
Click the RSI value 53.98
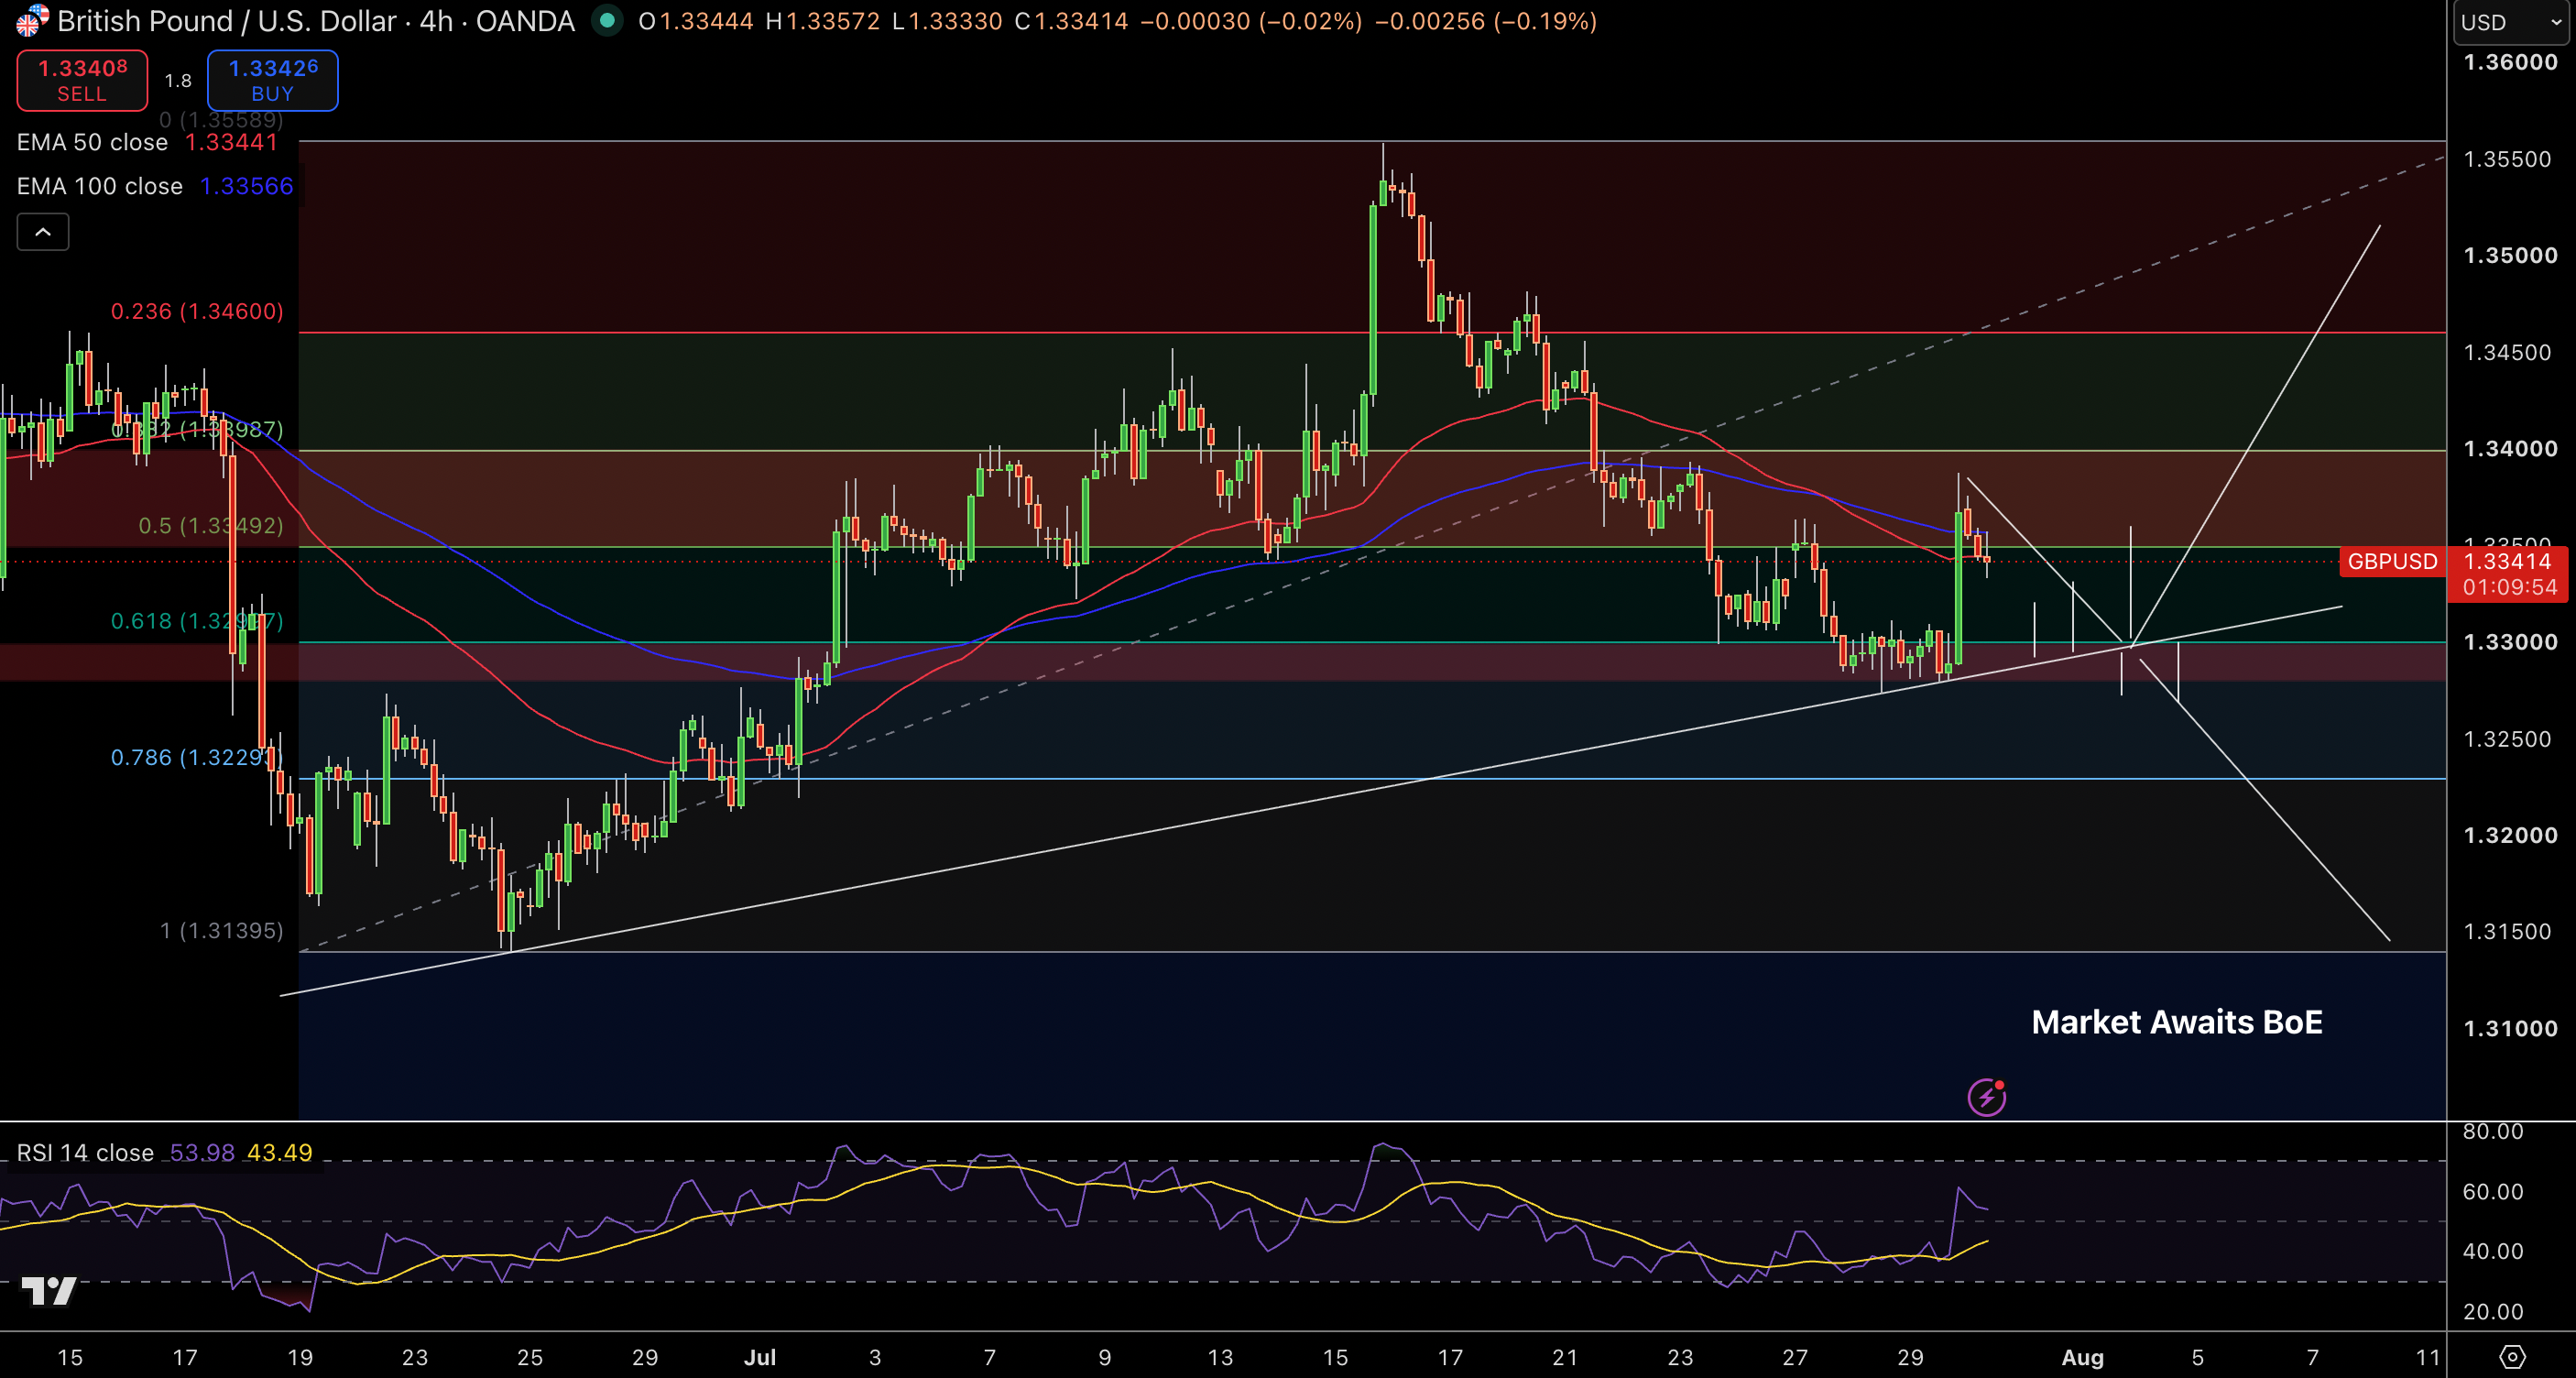coord(202,1153)
